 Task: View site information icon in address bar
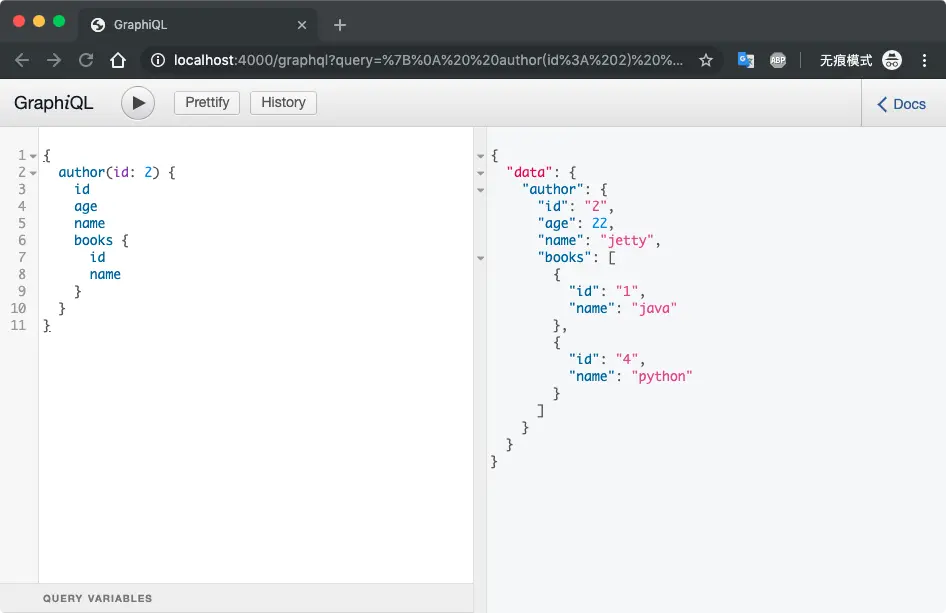click(x=158, y=60)
